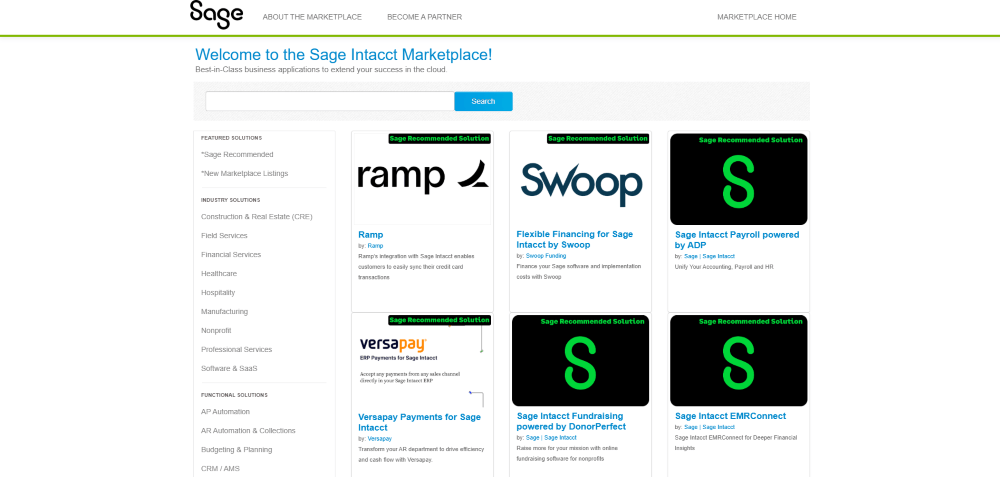Open About the Marketplace menu item
Image resolution: width=1000 pixels, height=477 pixels.
pyautogui.click(x=312, y=17)
